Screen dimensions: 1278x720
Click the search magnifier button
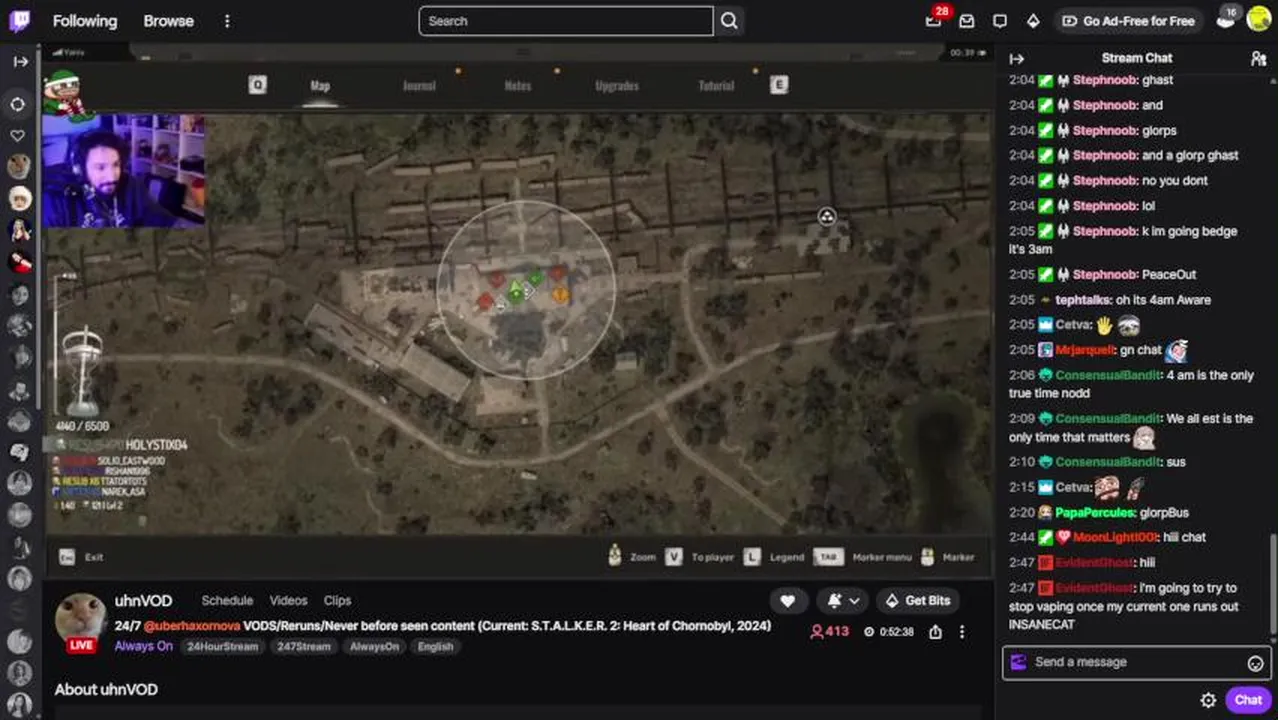(729, 21)
